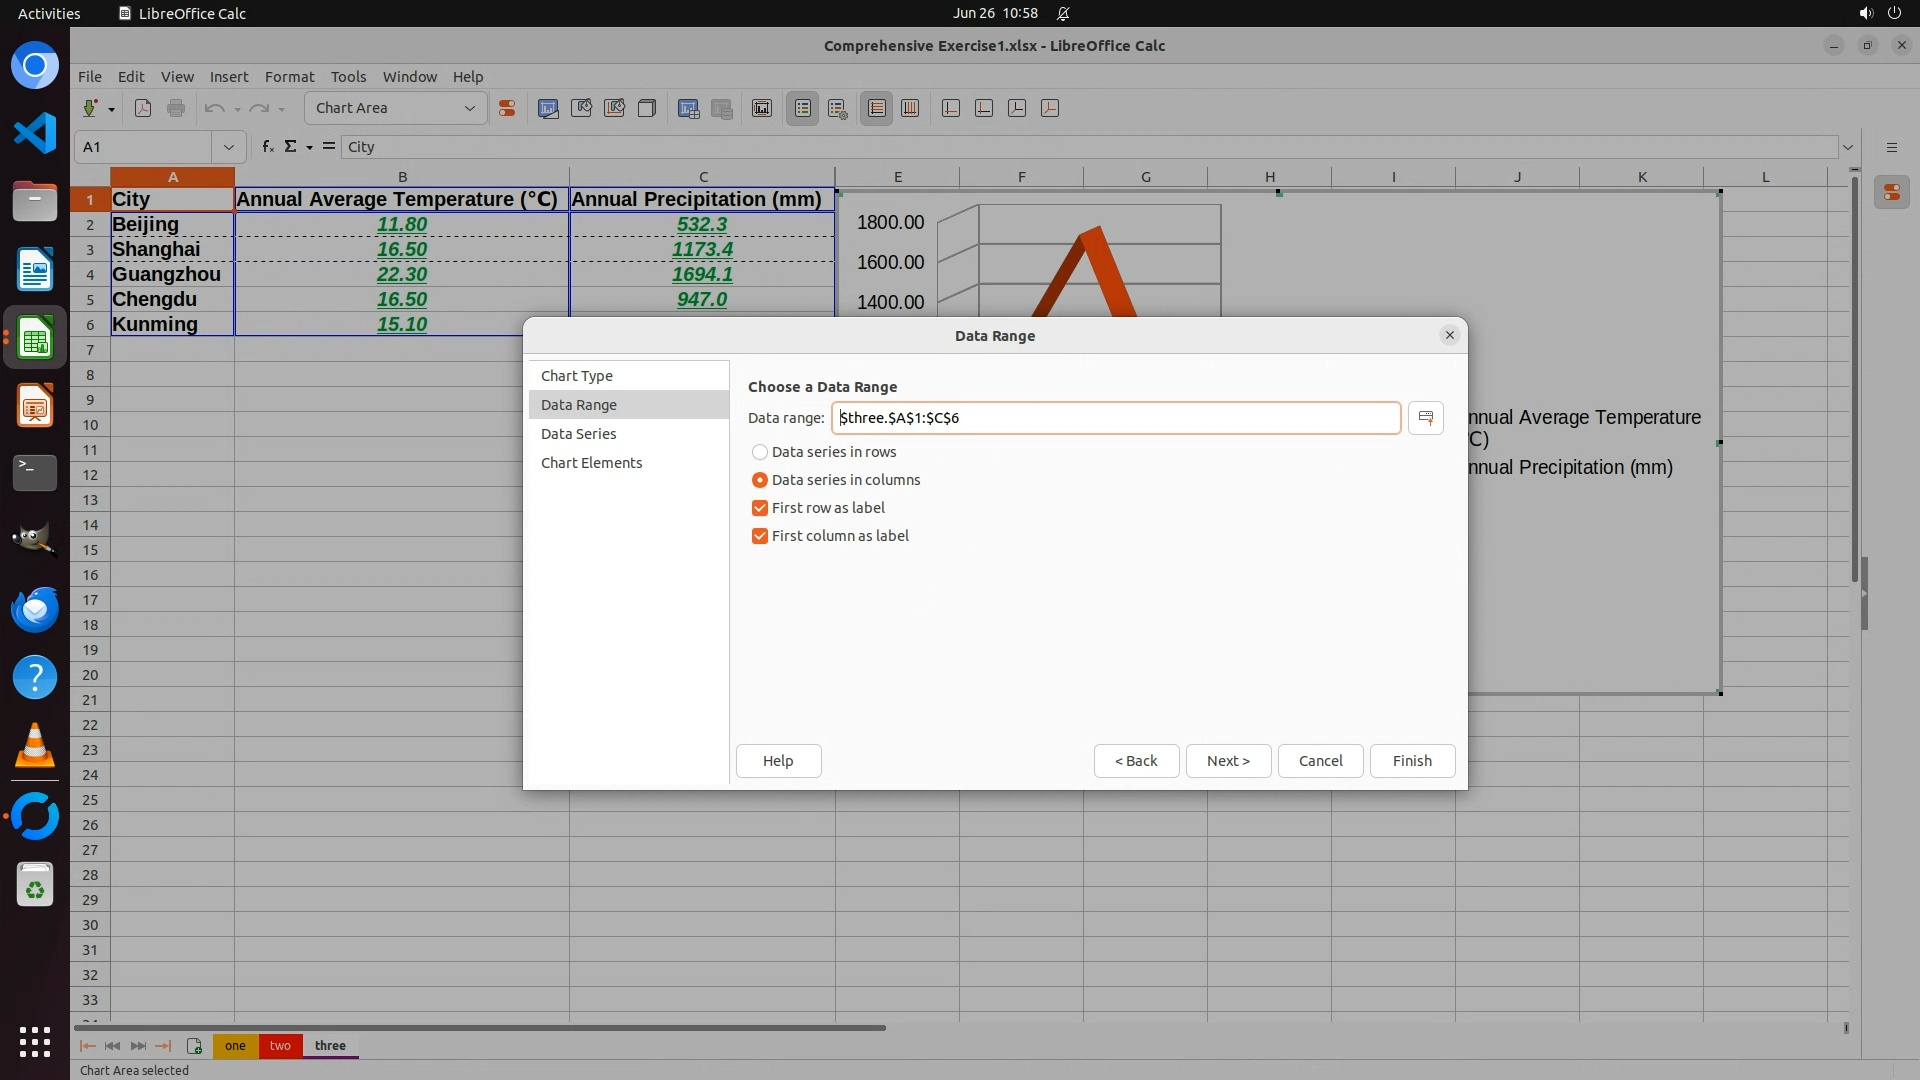1920x1080 pixels.
Task: Select Data series in rows option
Action: [760, 452]
